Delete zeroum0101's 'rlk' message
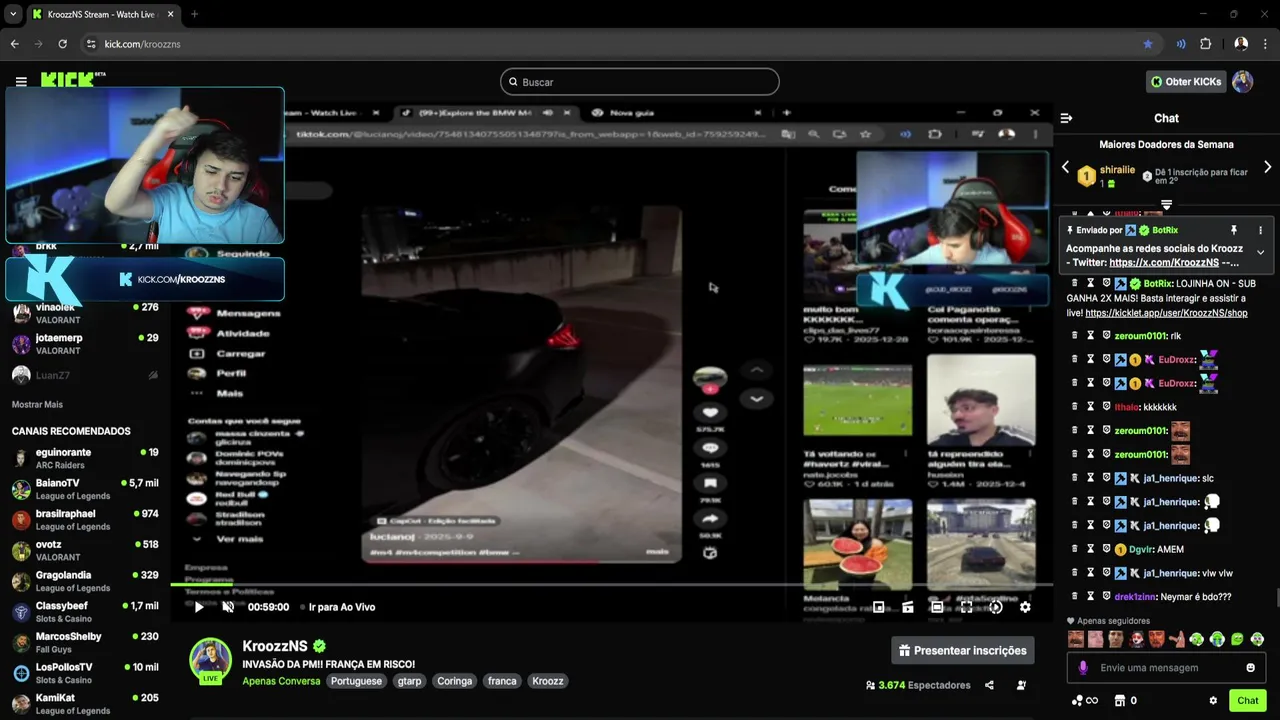Image resolution: width=1280 pixels, height=720 pixels. tap(1075, 336)
